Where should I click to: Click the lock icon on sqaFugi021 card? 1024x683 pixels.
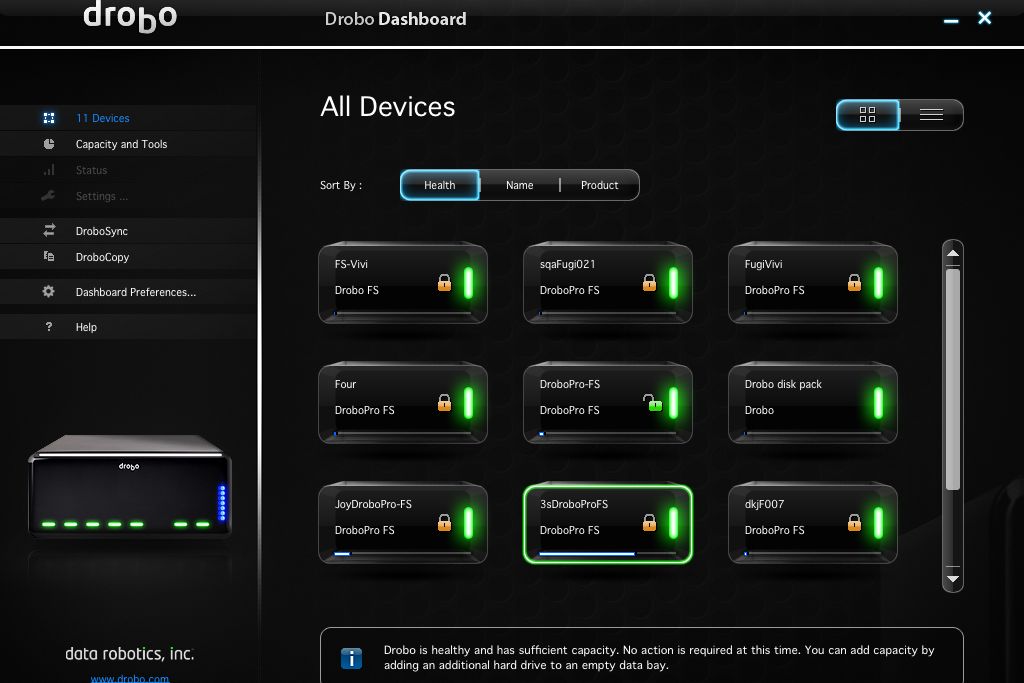(x=649, y=283)
